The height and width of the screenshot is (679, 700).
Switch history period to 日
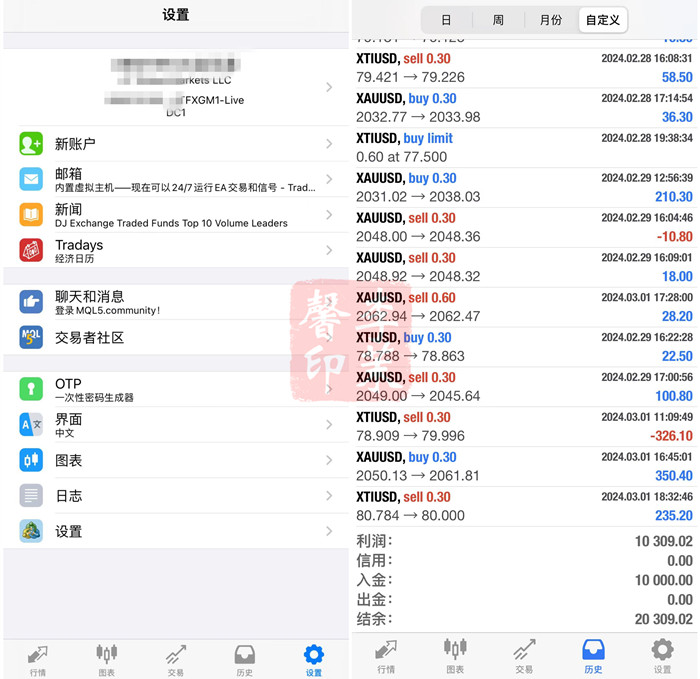pos(446,20)
